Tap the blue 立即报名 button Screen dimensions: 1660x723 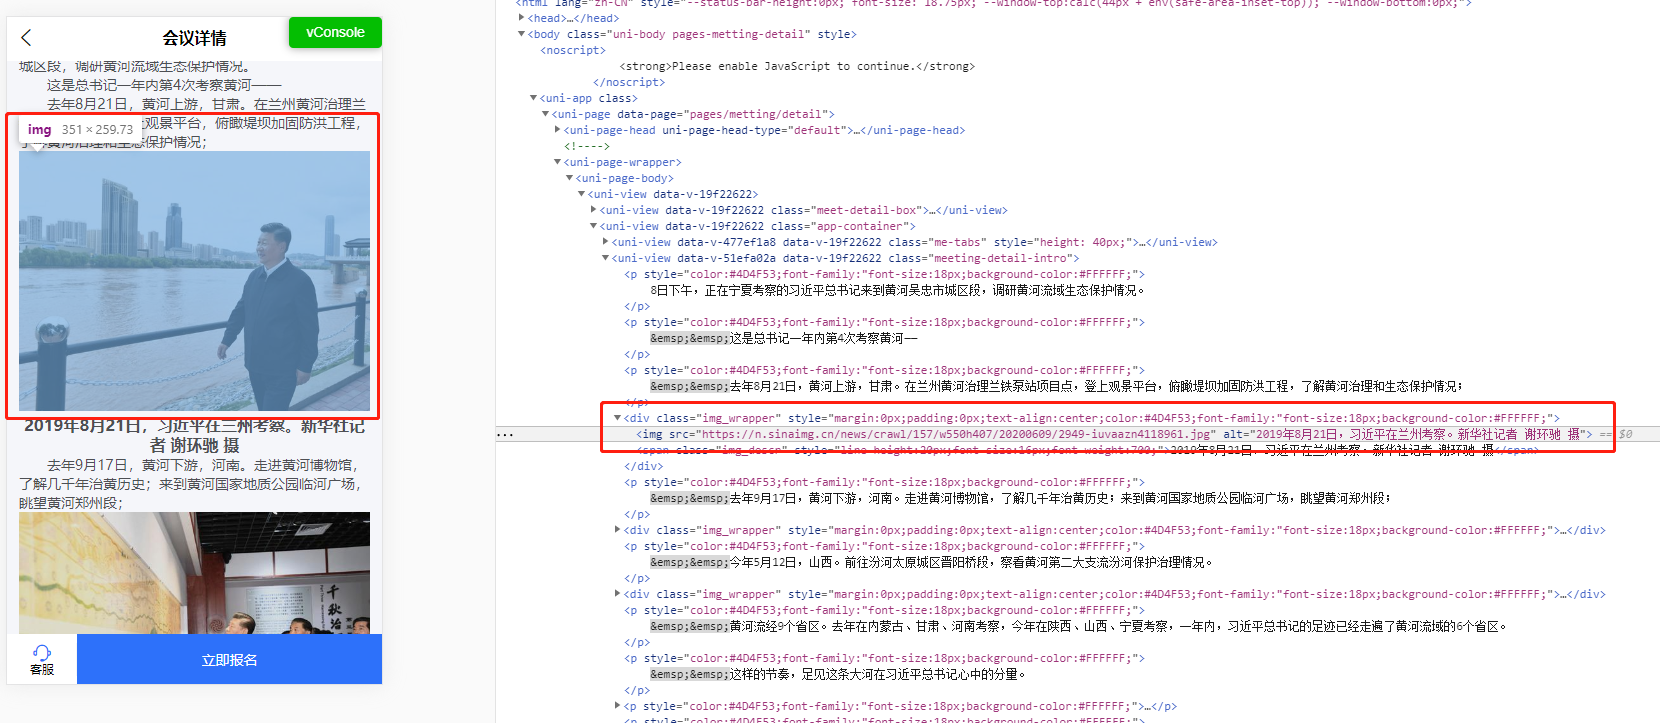(x=229, y=660)
